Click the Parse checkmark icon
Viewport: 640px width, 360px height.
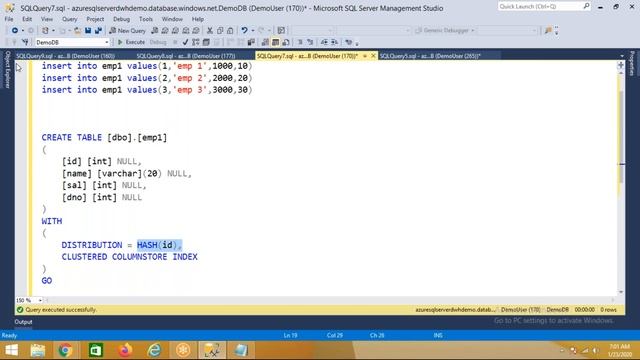click(185, 42)
